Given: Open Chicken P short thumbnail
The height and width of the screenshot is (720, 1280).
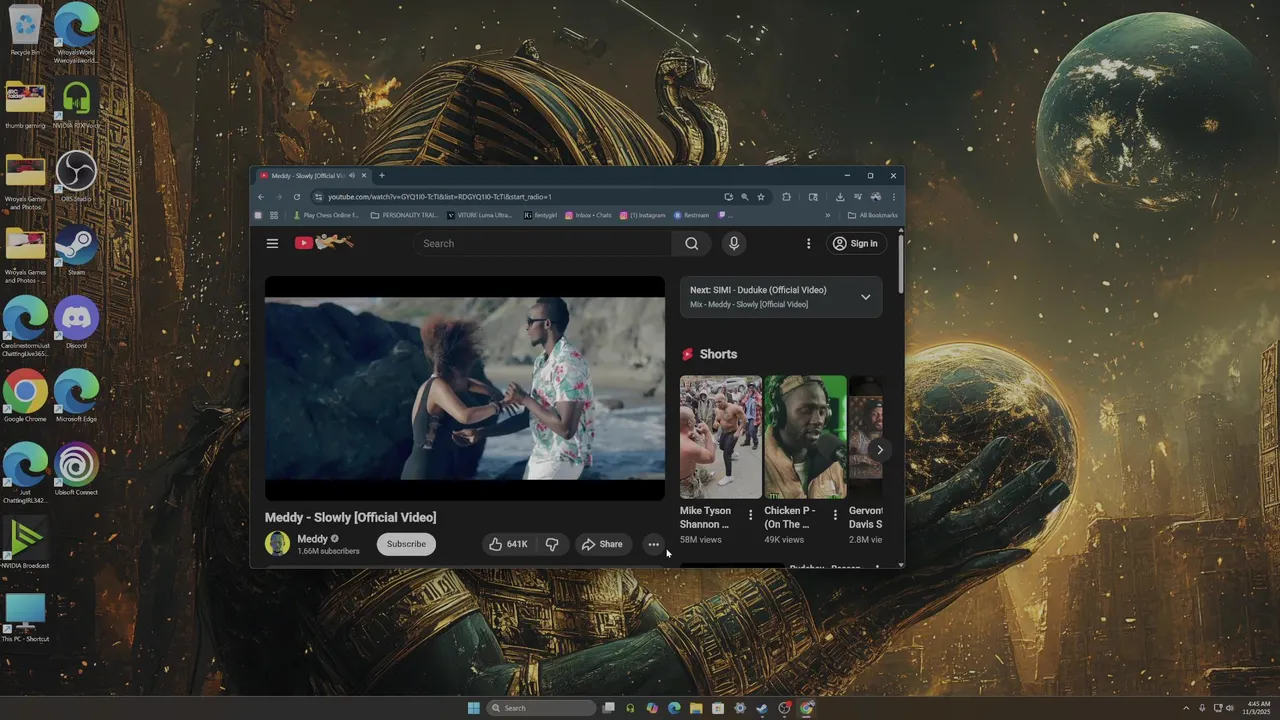Looking at the screenshot, I should (x=805, y=437).
